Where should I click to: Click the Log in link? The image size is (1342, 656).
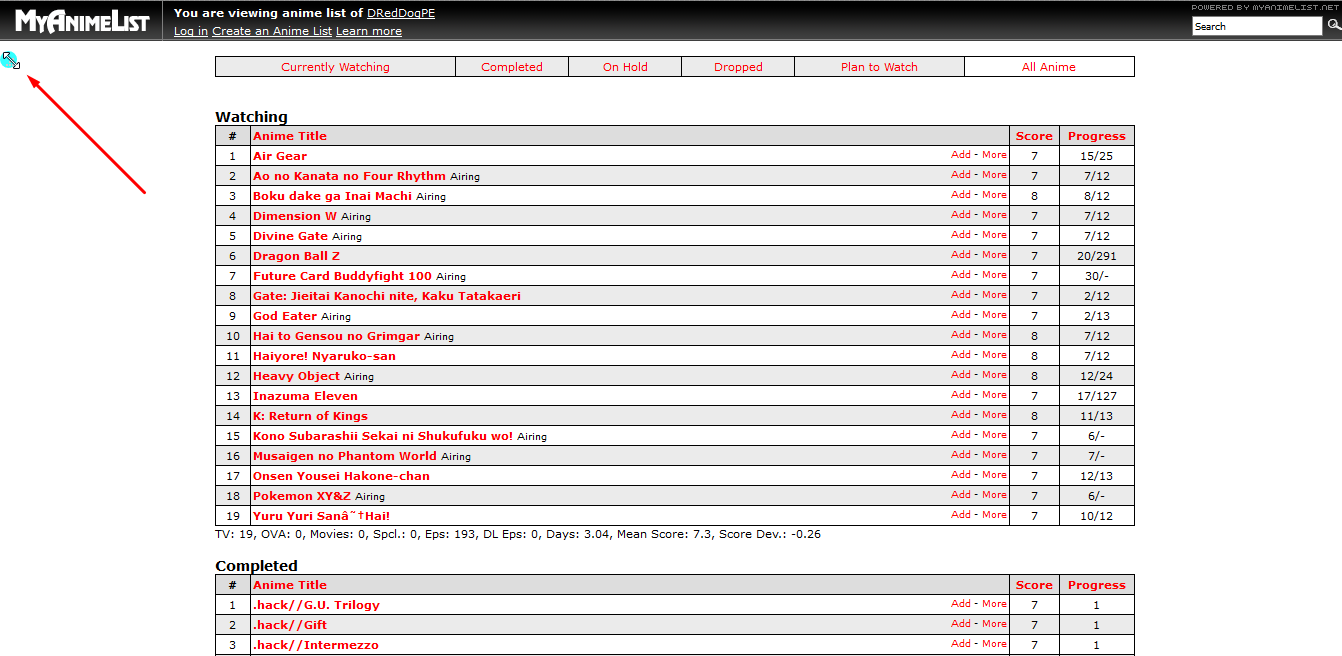(x=190, y=31)
